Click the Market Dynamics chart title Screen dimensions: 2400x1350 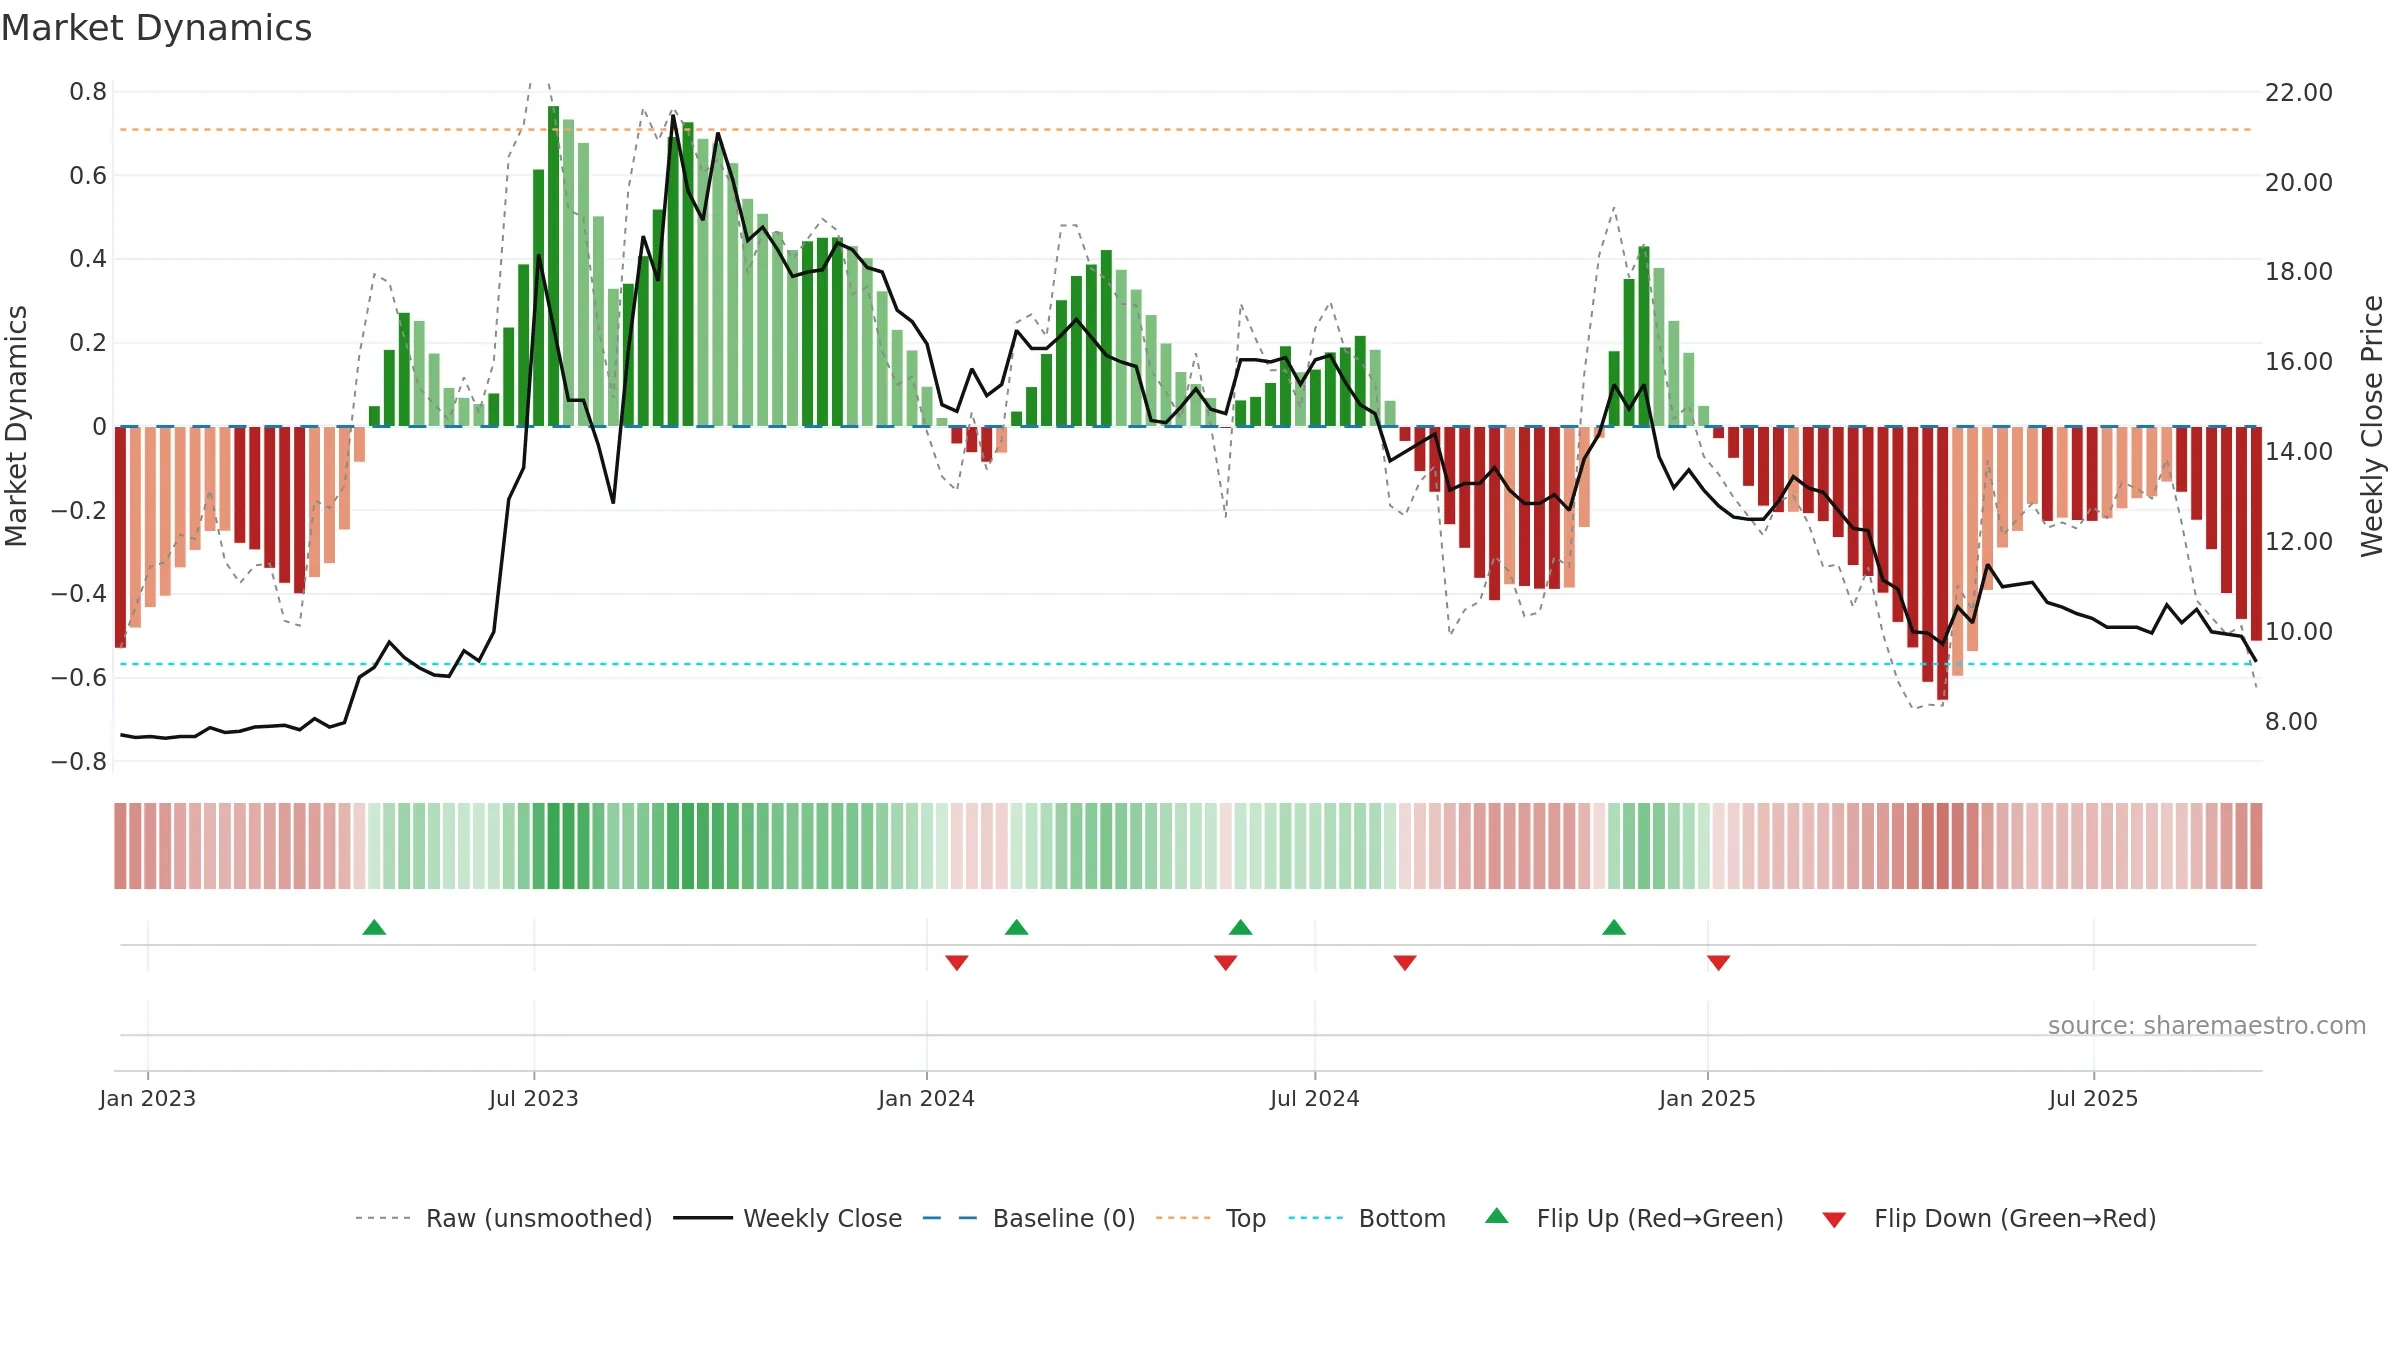point(157,28)
